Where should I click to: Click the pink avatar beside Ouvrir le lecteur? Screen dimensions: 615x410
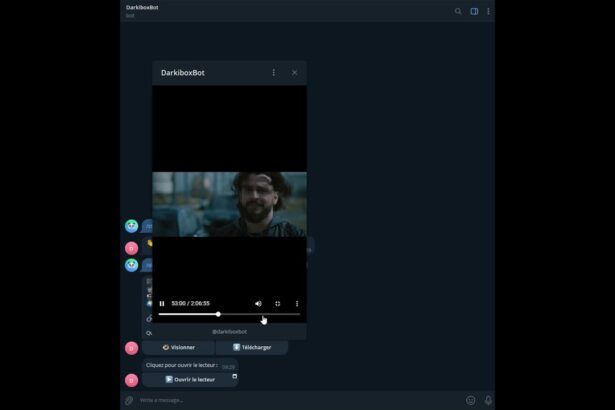point(131,380)
